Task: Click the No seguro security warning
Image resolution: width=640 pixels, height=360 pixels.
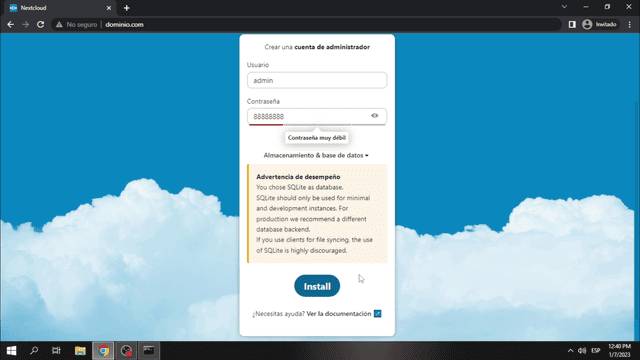Action: (77, 24)
